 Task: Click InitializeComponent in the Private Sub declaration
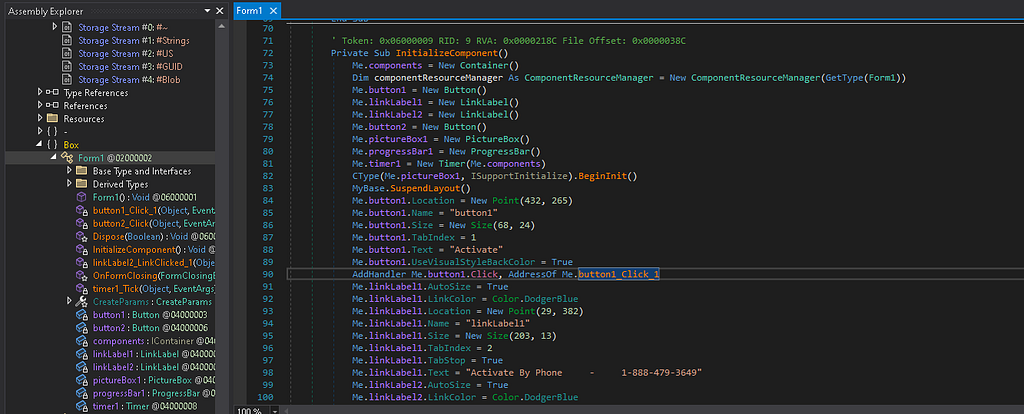(x=446, y=54)
